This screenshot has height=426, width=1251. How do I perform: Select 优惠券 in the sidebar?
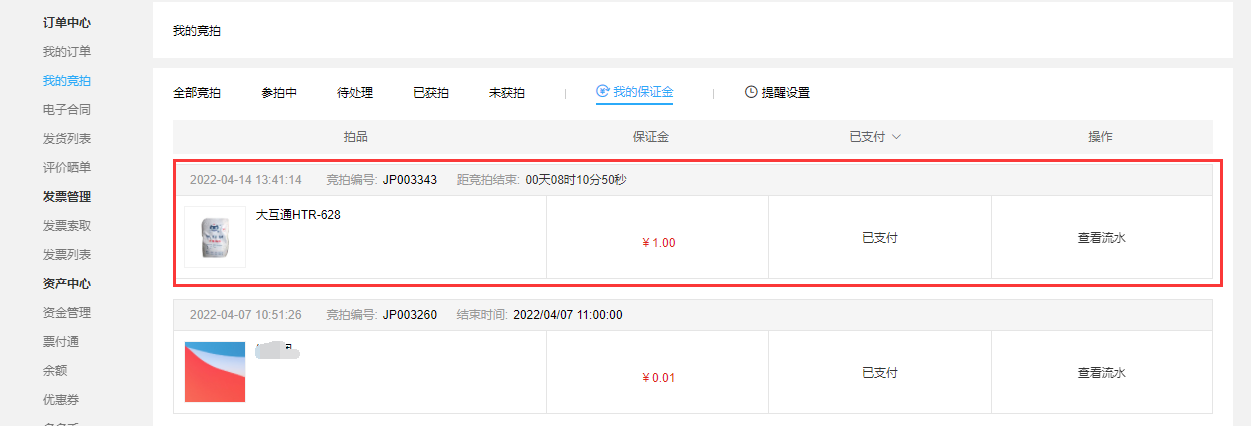pyautogui.click(x=61, y=399)
